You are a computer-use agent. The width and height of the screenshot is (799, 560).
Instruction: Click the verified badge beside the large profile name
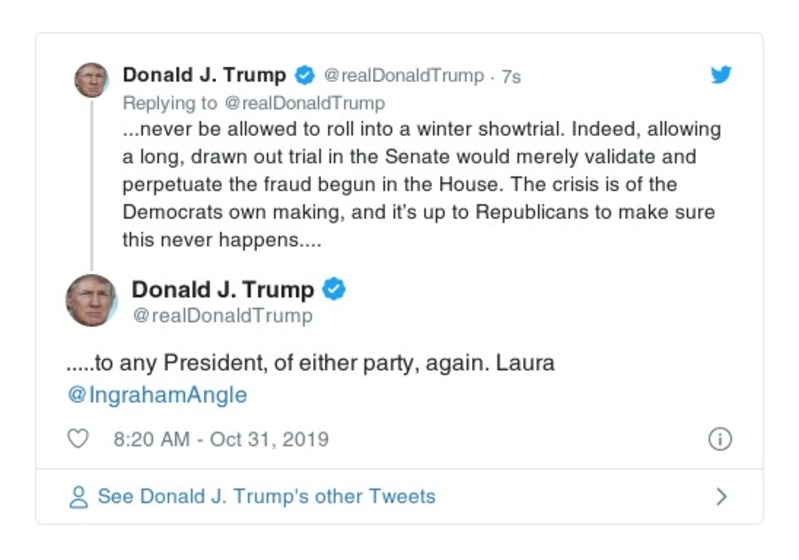pyautogui.click(x=335, y=290)
